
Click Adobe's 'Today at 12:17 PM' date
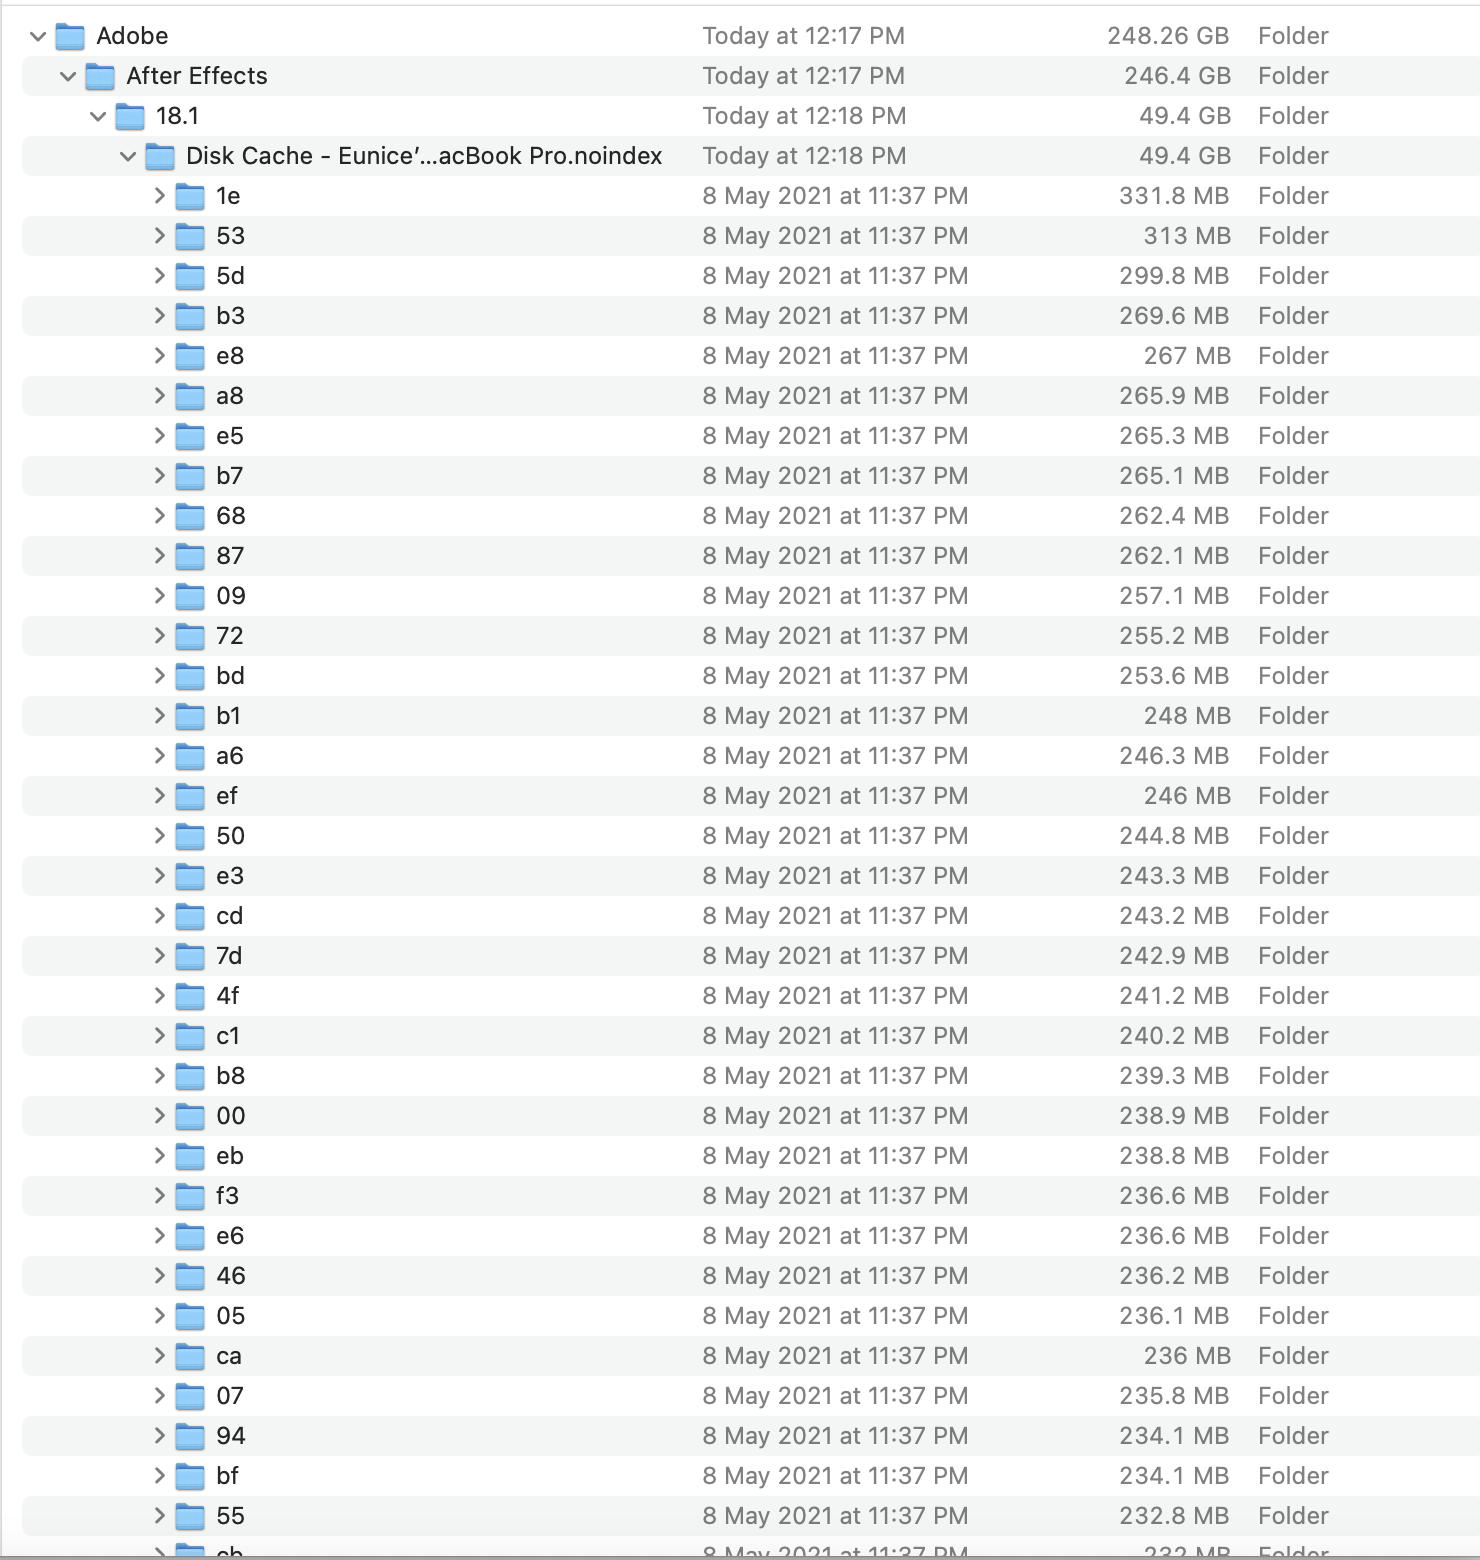coord(803,36)
